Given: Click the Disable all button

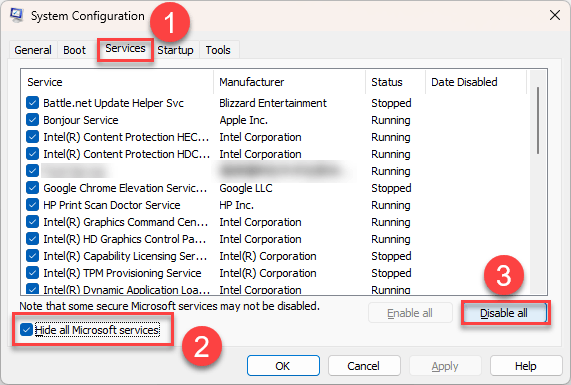Looking at the screenshot, I should pyautogui.click(x=504, y=313).
